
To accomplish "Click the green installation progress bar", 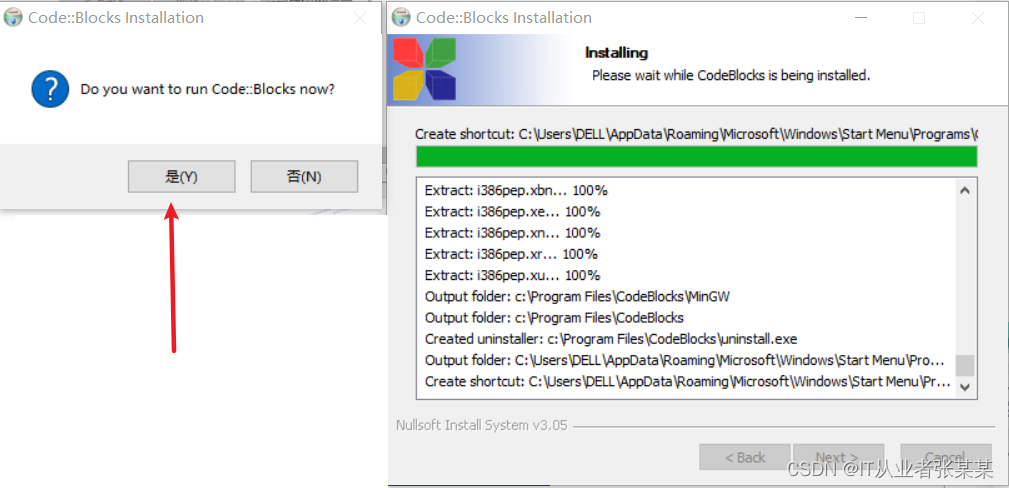I will 696,156.
